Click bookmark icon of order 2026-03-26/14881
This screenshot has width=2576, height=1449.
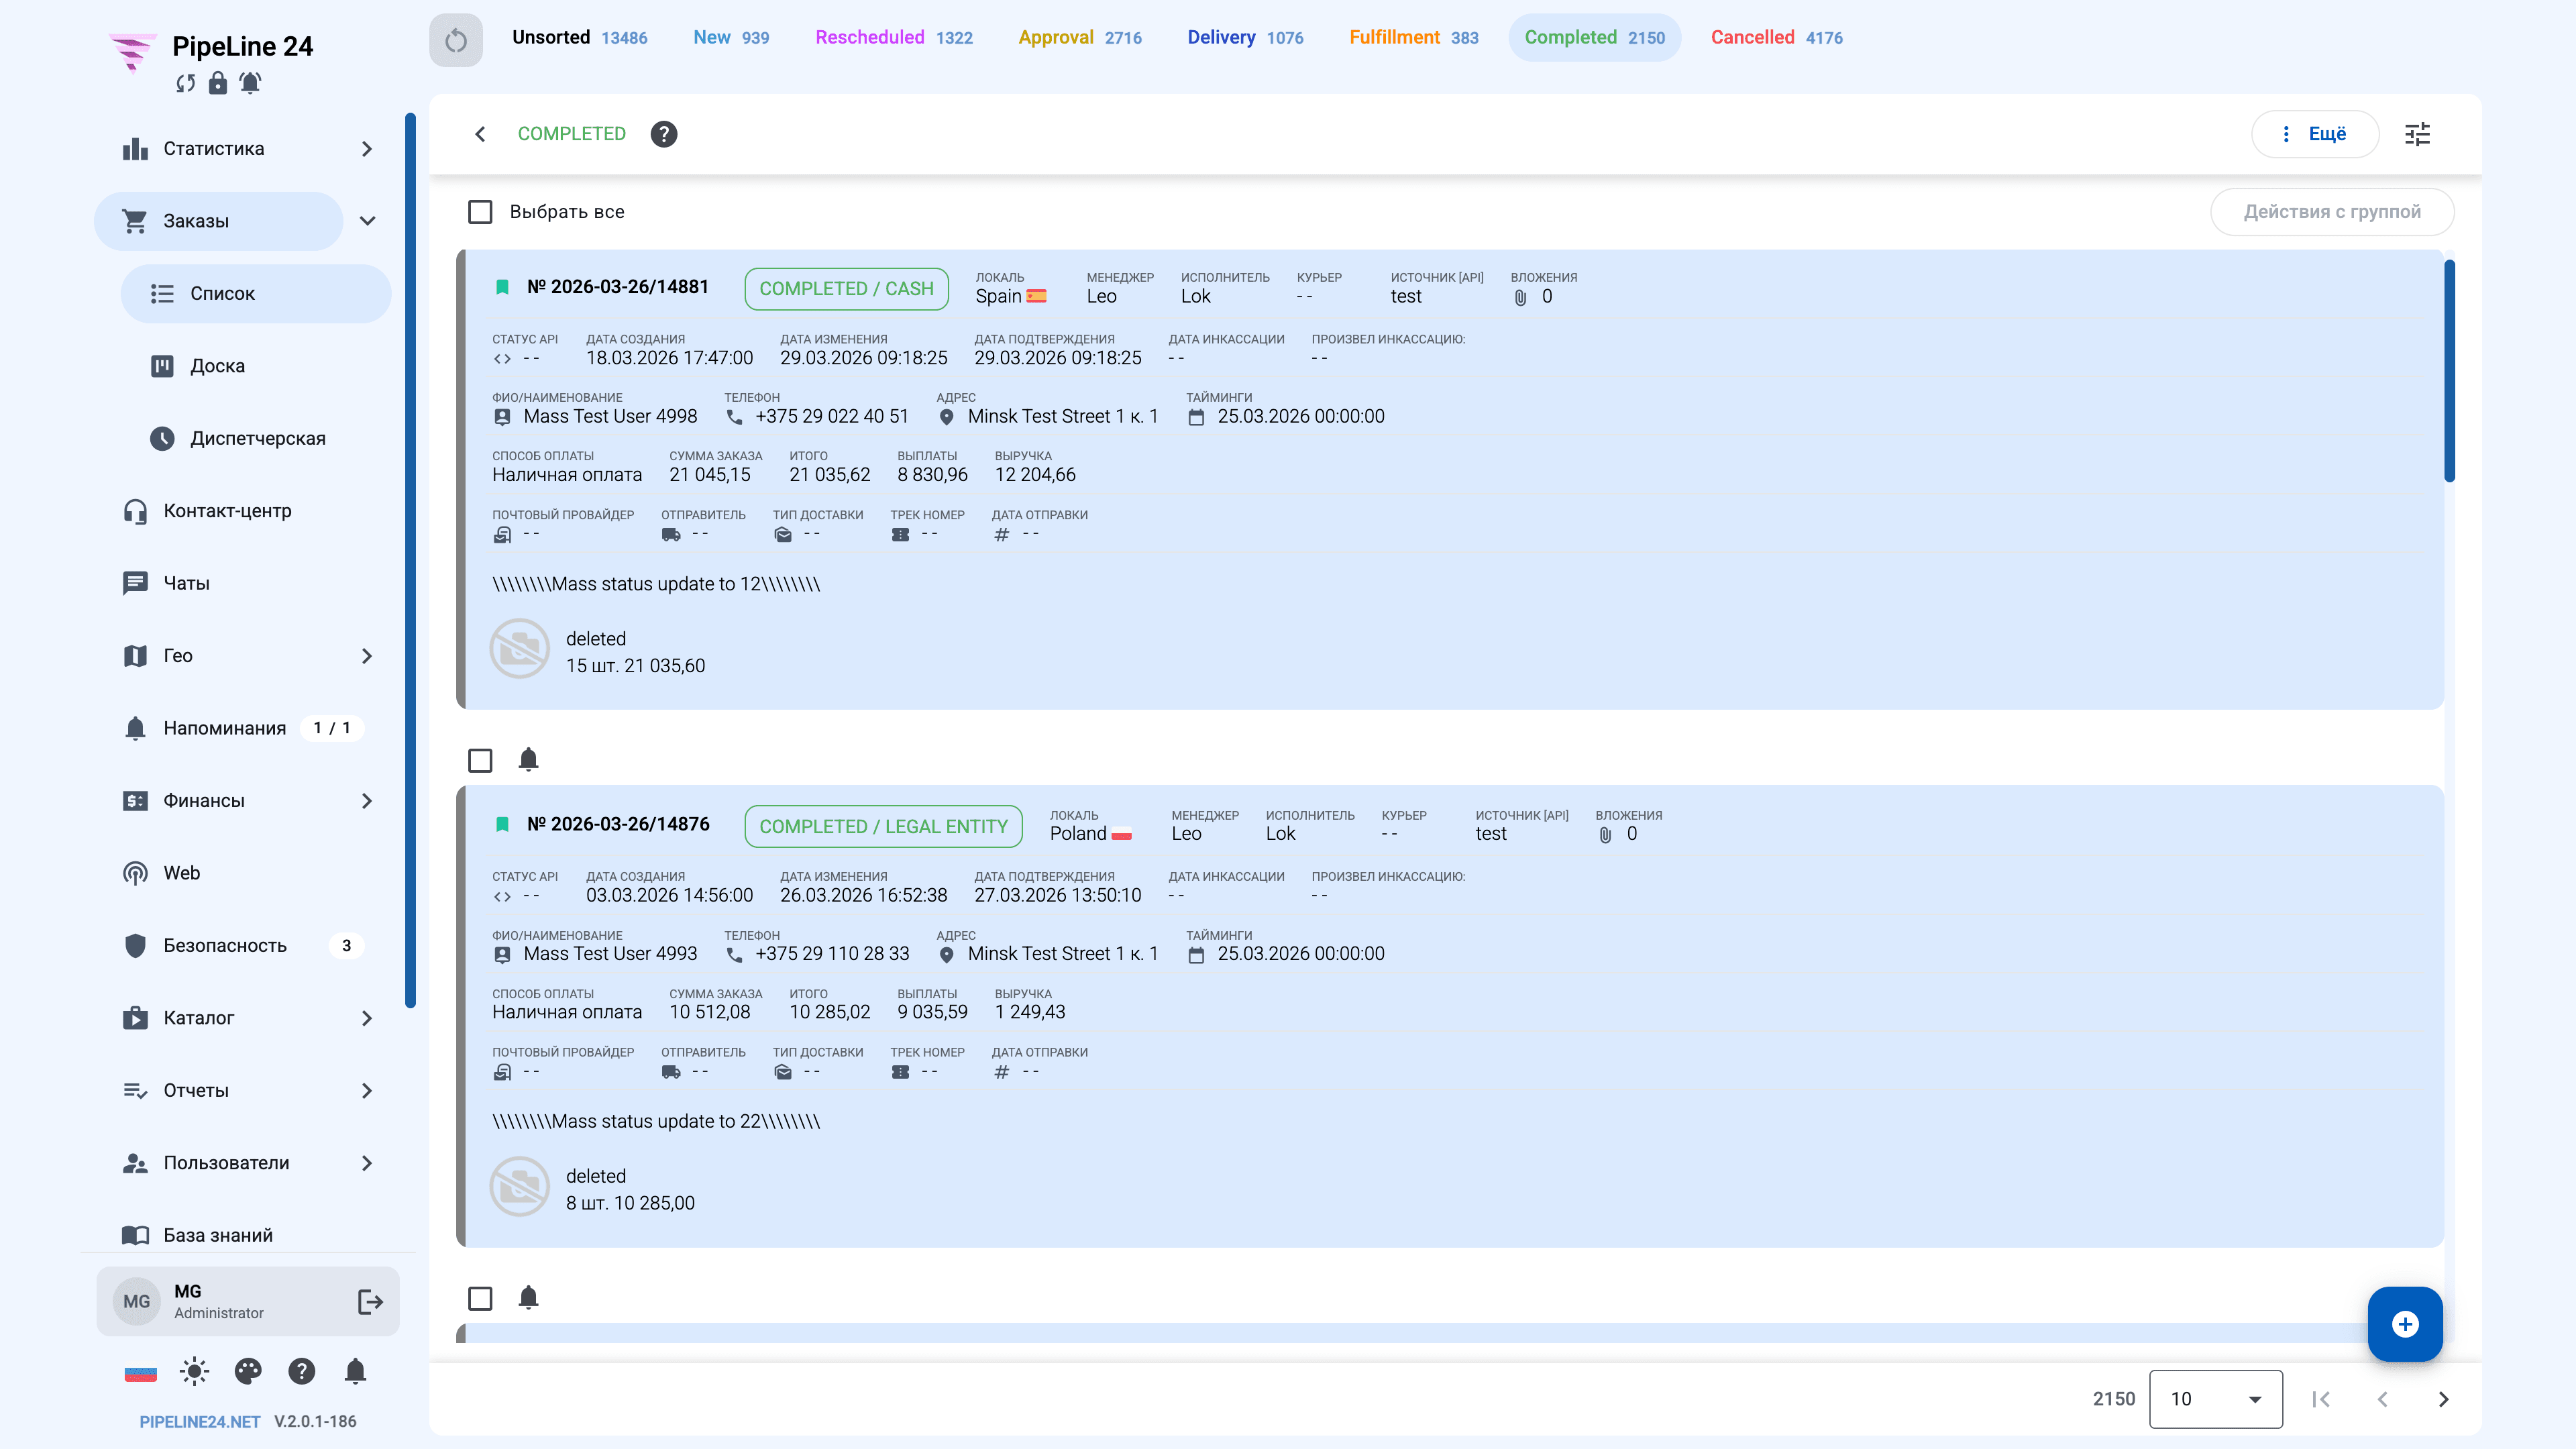[x=503, y=287]
